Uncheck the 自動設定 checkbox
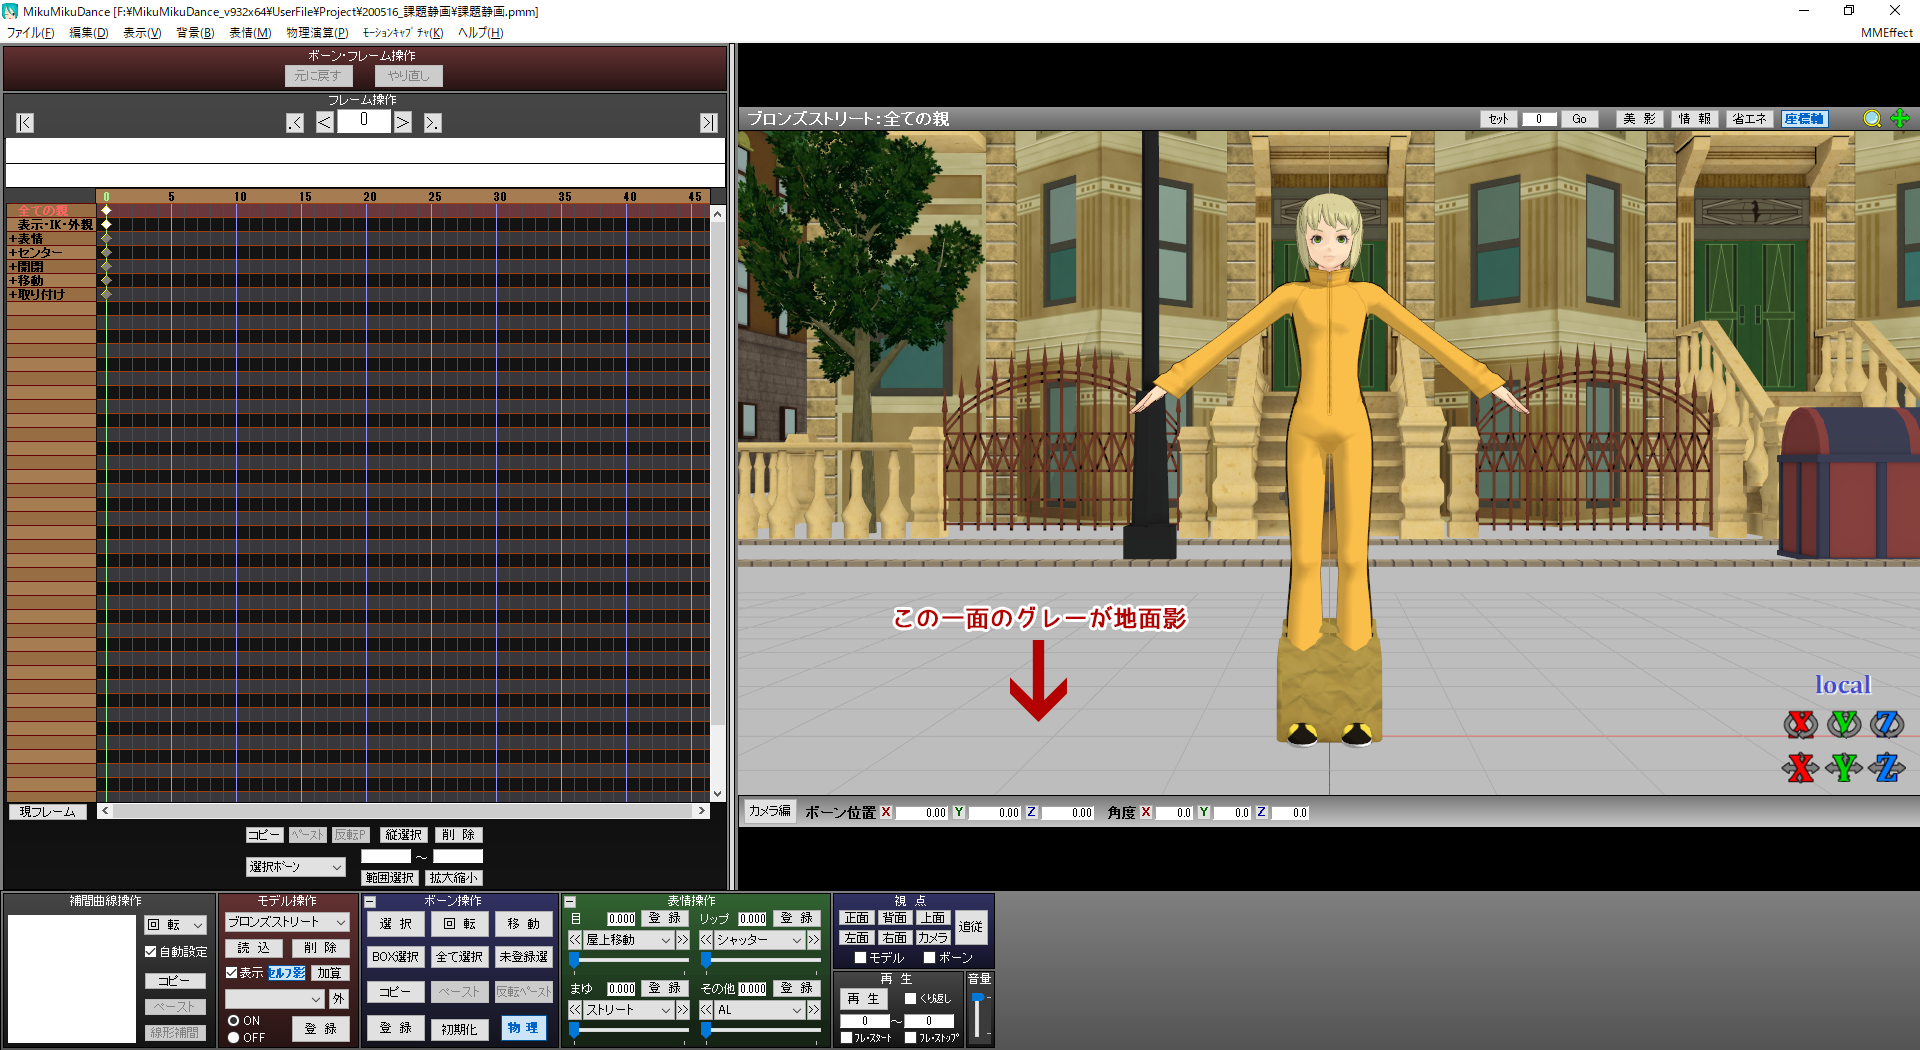This screenshot has height=1050, width=1920. (151, 952)
